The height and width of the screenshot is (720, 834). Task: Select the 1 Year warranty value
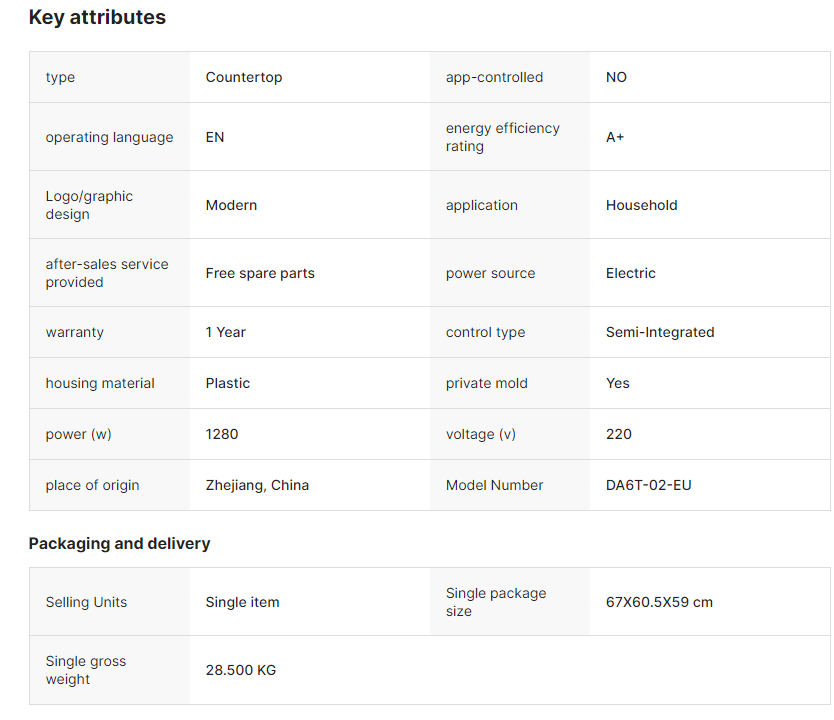(226, 332)
